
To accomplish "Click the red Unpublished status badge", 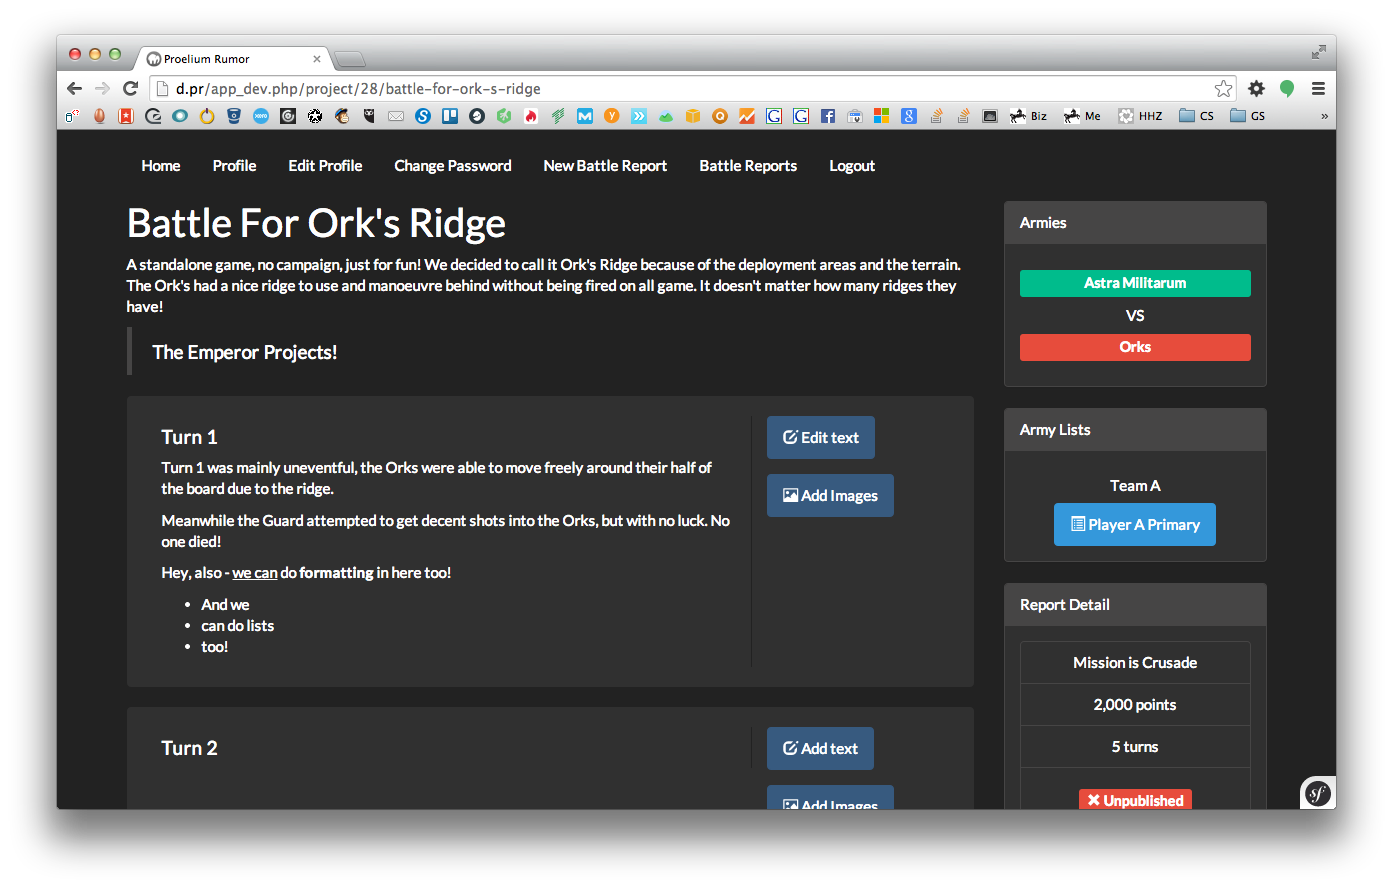I will (x=1135, y=800).
